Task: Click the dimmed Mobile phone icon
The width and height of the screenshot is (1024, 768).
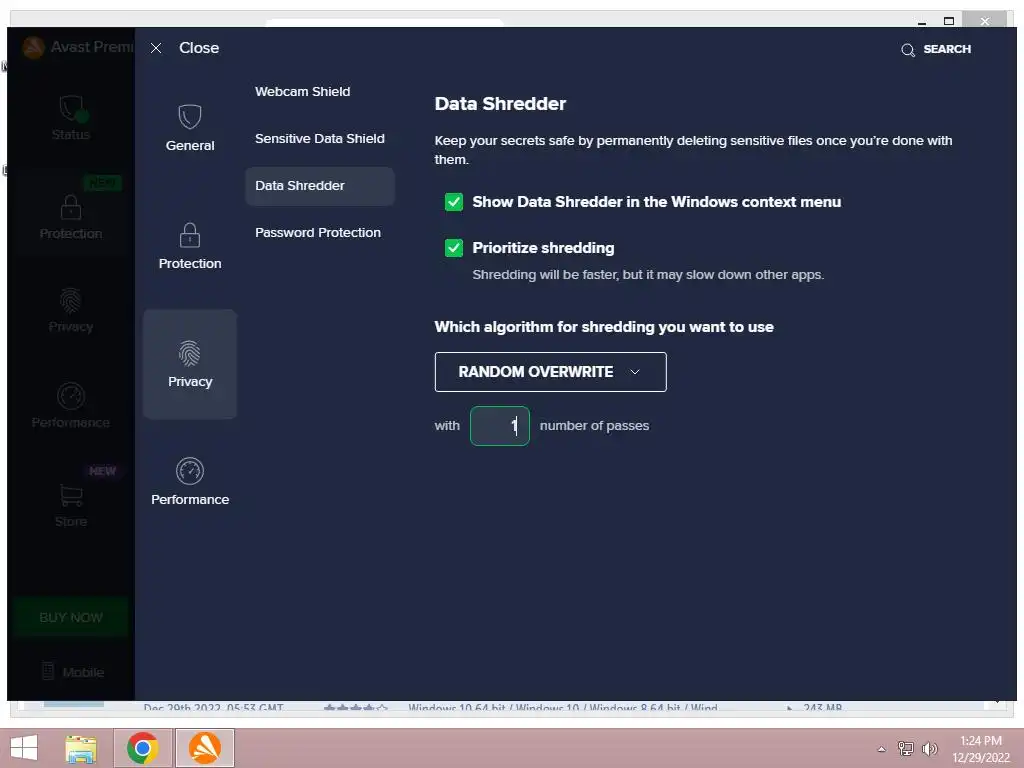Action: (48, 671)
